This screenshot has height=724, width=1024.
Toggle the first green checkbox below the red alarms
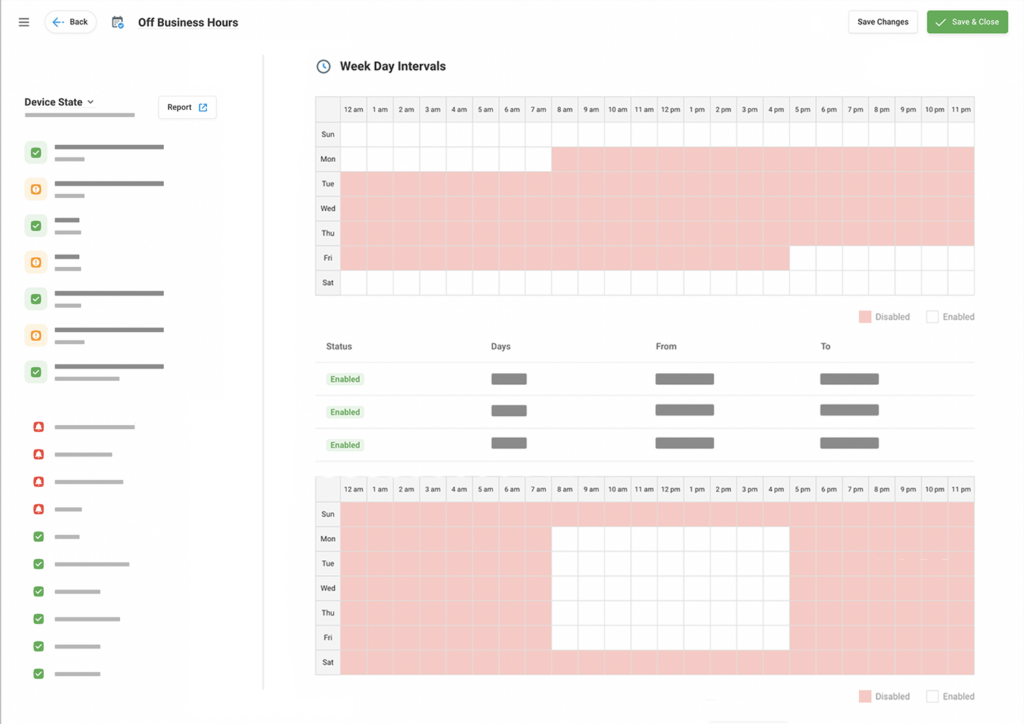[x=39, y=537]
